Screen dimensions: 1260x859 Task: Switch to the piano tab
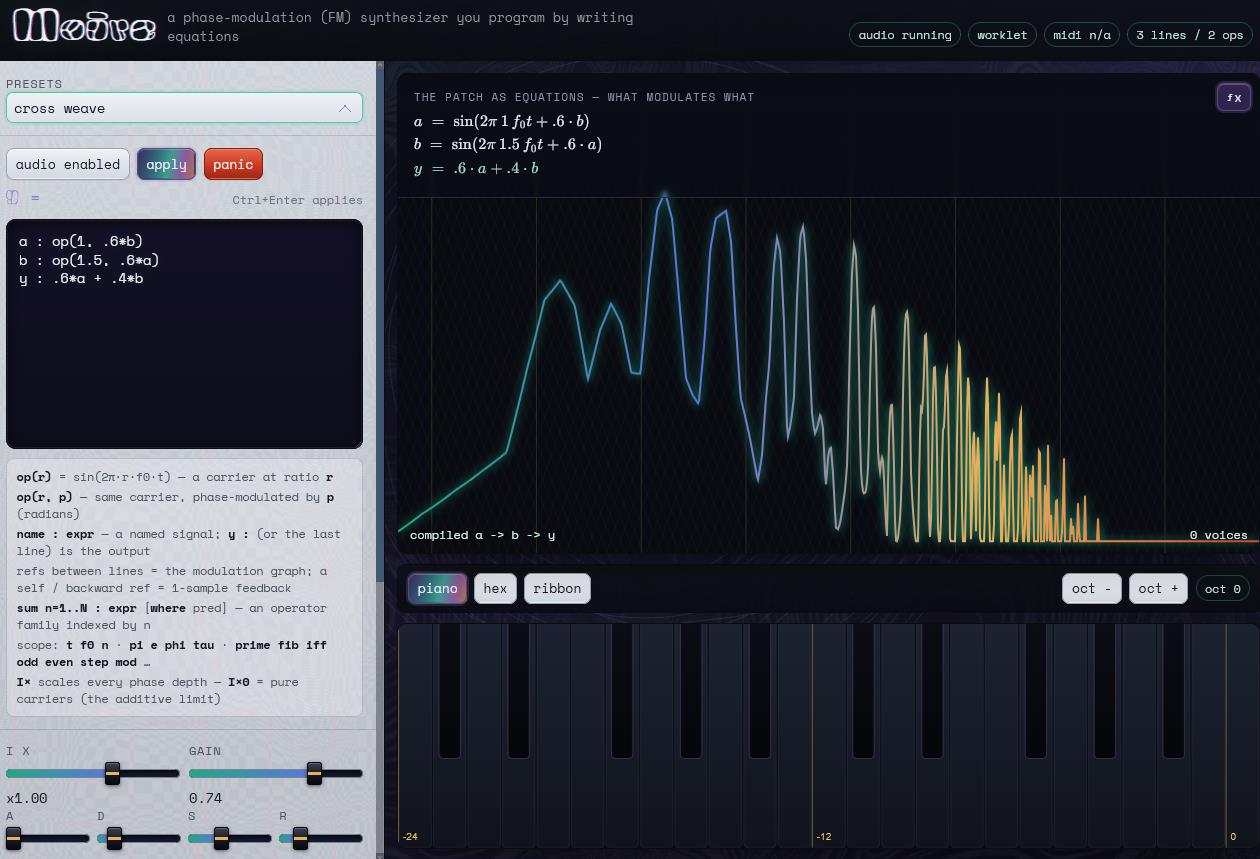click(x=437, y=588)
